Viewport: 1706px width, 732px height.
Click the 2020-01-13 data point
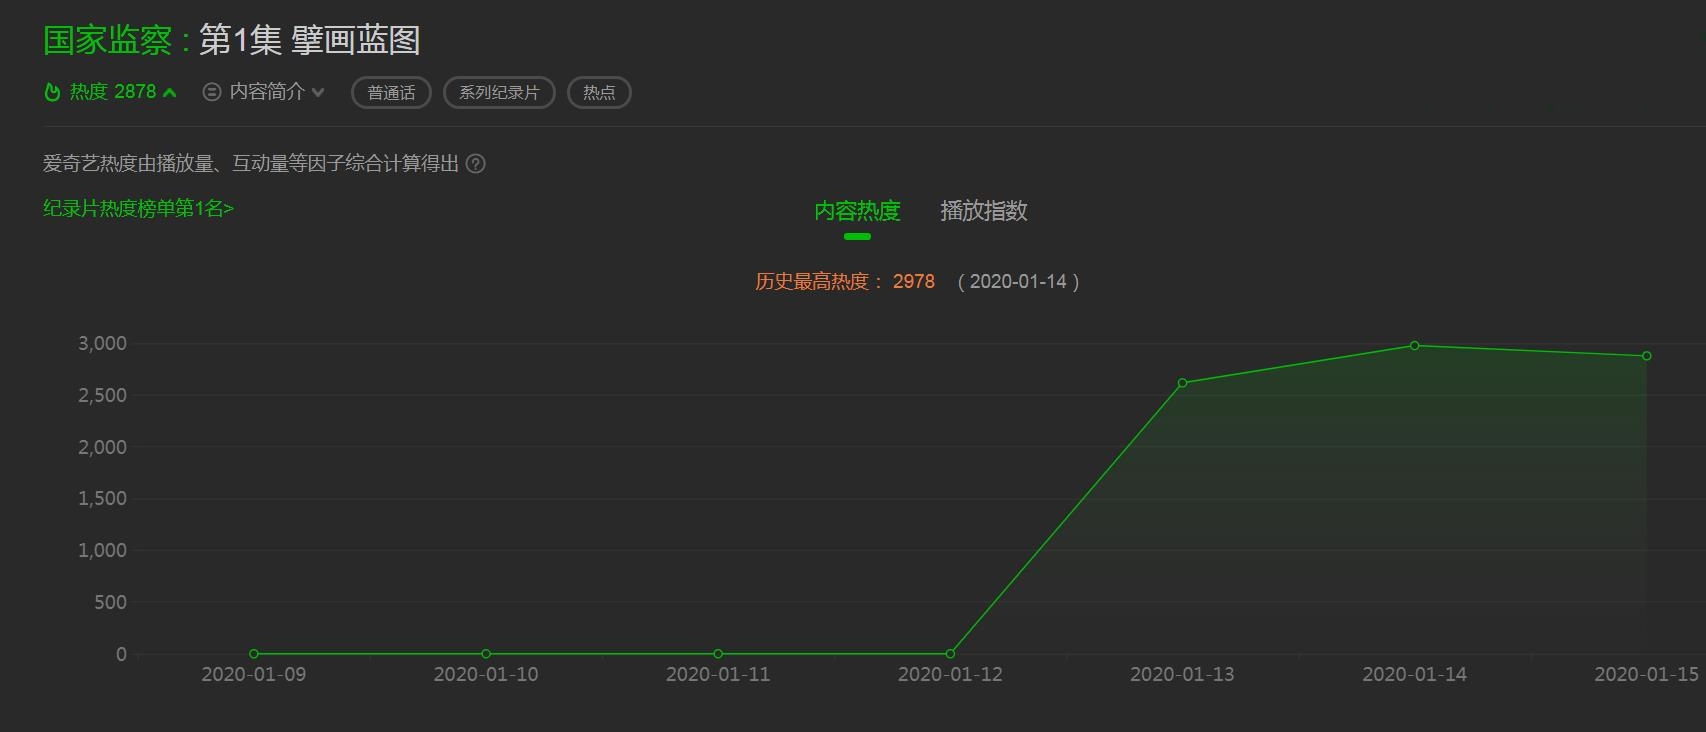click(x=1182, y=383)
